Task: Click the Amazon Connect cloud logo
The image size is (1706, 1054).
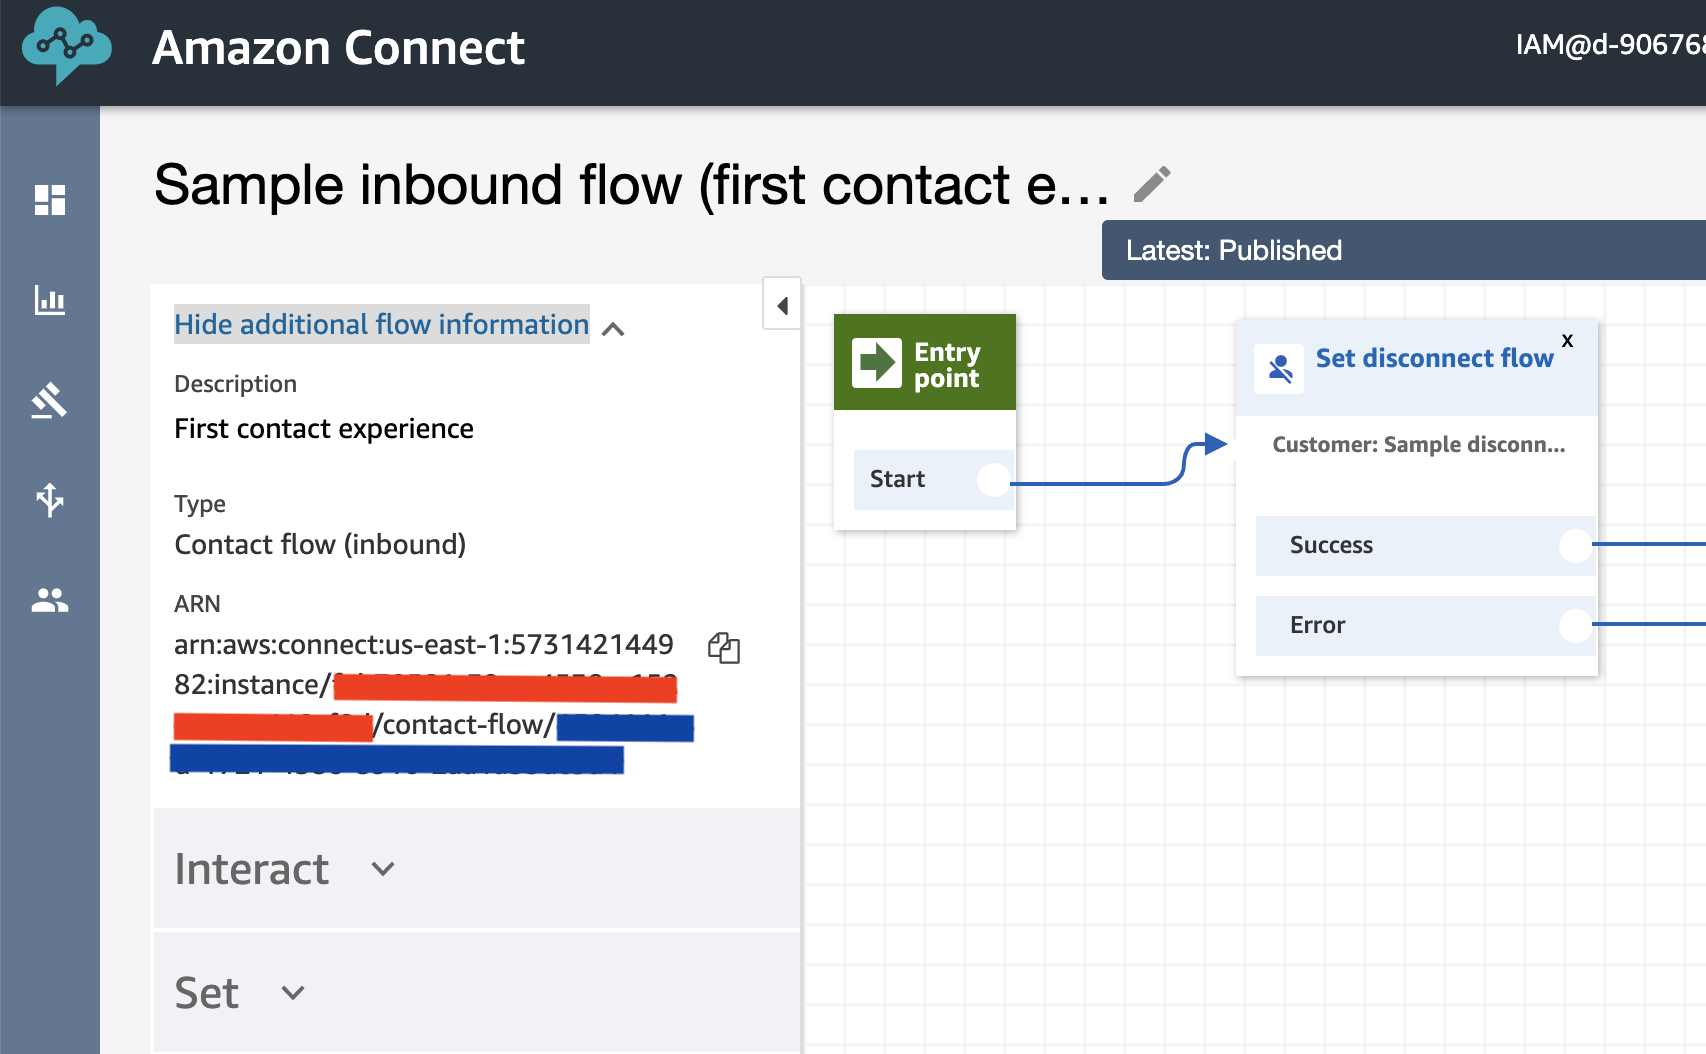Action: point(66,46)
